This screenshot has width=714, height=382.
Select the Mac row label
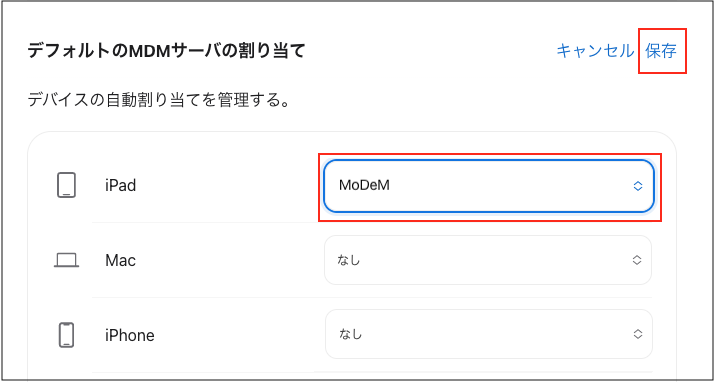[120, 260]
